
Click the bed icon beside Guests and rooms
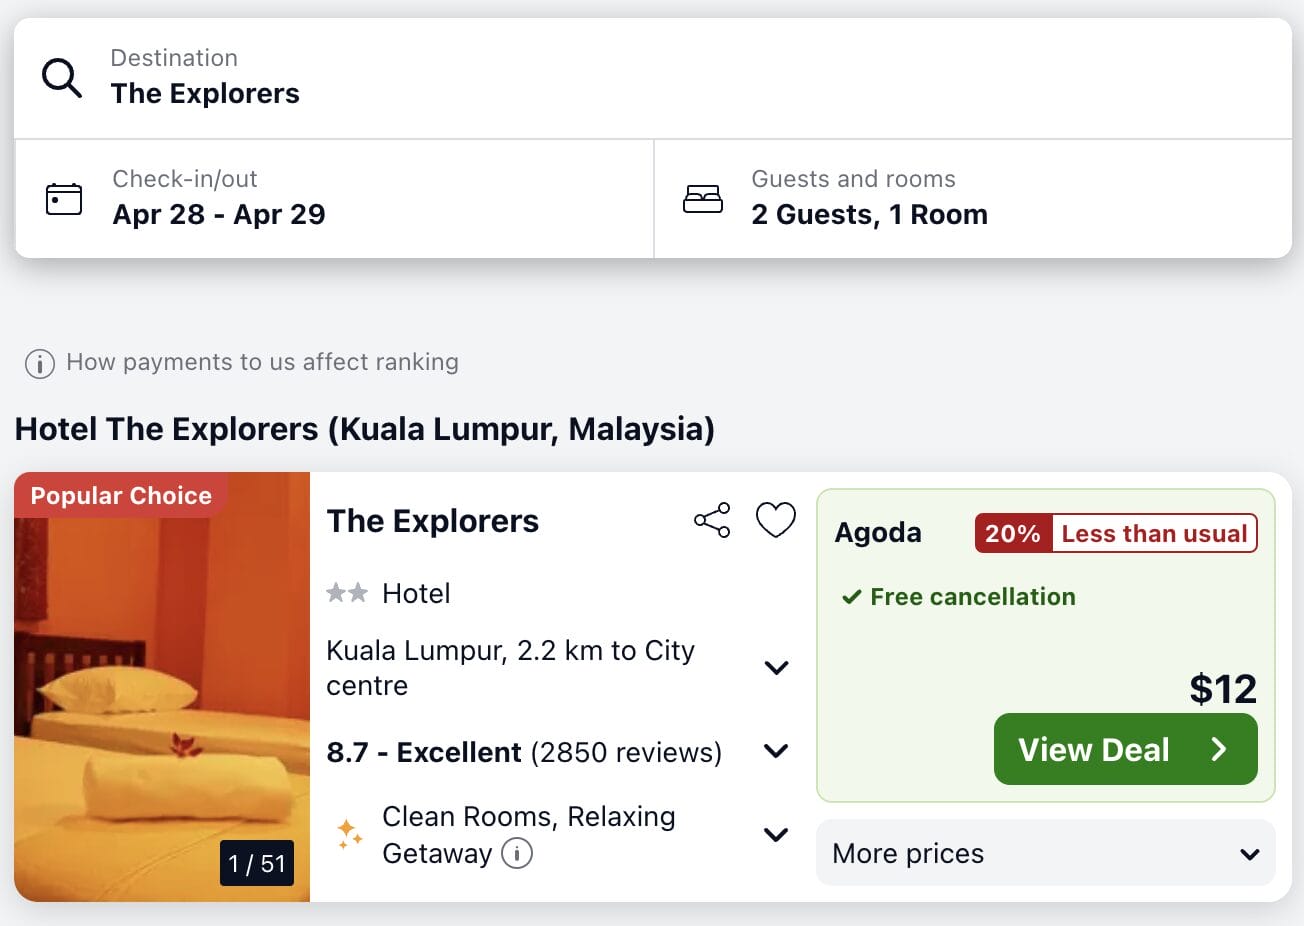point(704,198)
